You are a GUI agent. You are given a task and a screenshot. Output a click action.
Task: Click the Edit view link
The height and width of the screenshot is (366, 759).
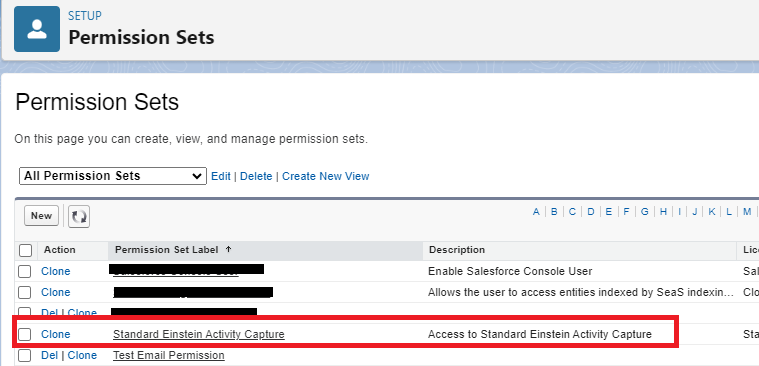(221, 176)
